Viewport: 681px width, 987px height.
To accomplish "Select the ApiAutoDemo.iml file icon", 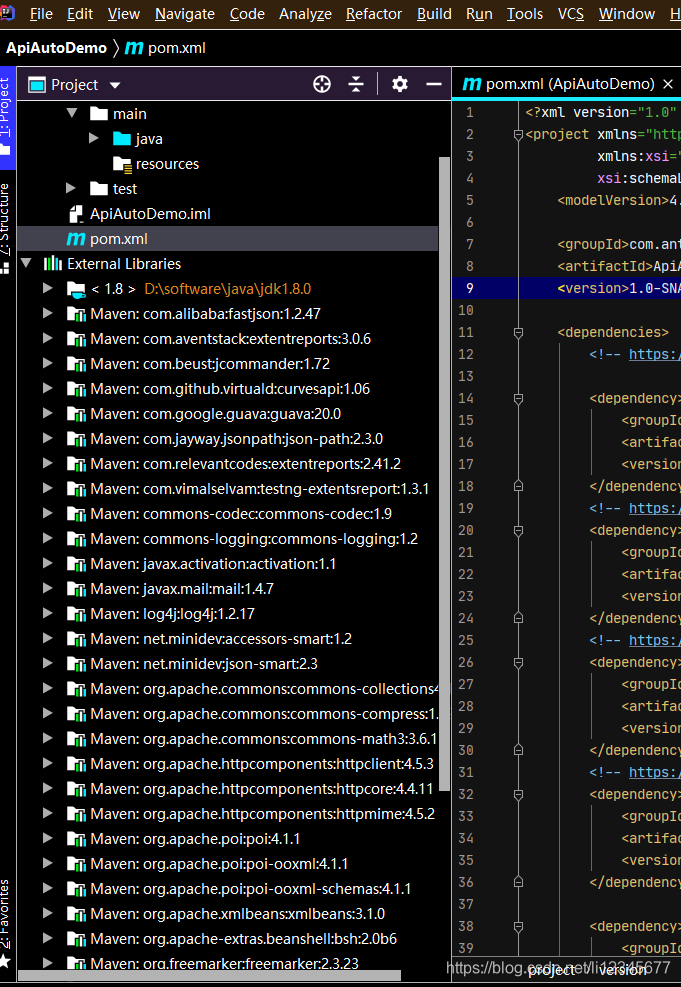I will click(x=76, y=214).
